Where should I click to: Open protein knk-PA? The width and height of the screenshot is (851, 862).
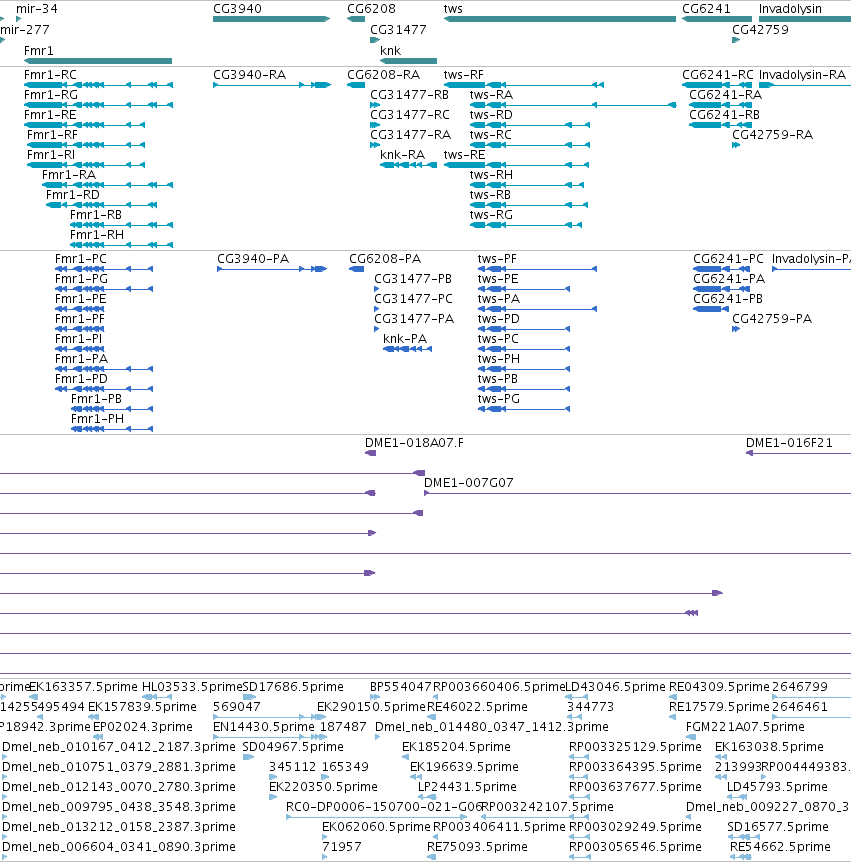pos(407,349)
